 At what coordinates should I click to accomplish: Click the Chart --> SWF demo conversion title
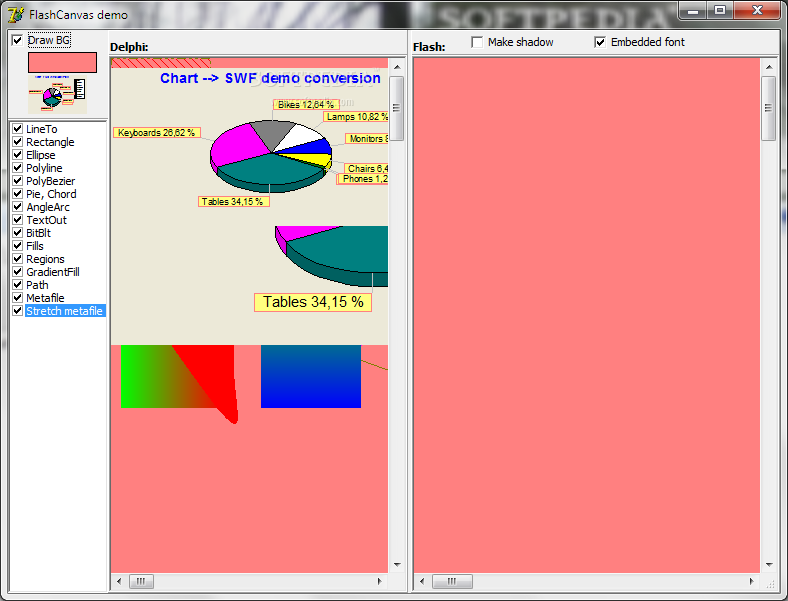coord(270,78)
